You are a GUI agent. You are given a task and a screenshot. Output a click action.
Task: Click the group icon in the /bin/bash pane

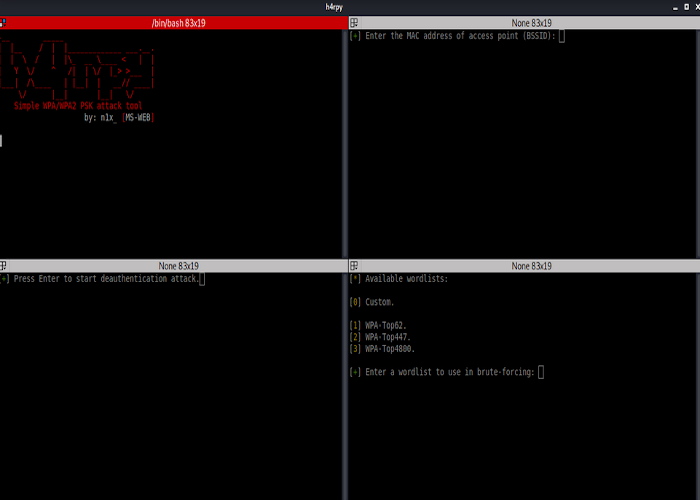[4, 23]
